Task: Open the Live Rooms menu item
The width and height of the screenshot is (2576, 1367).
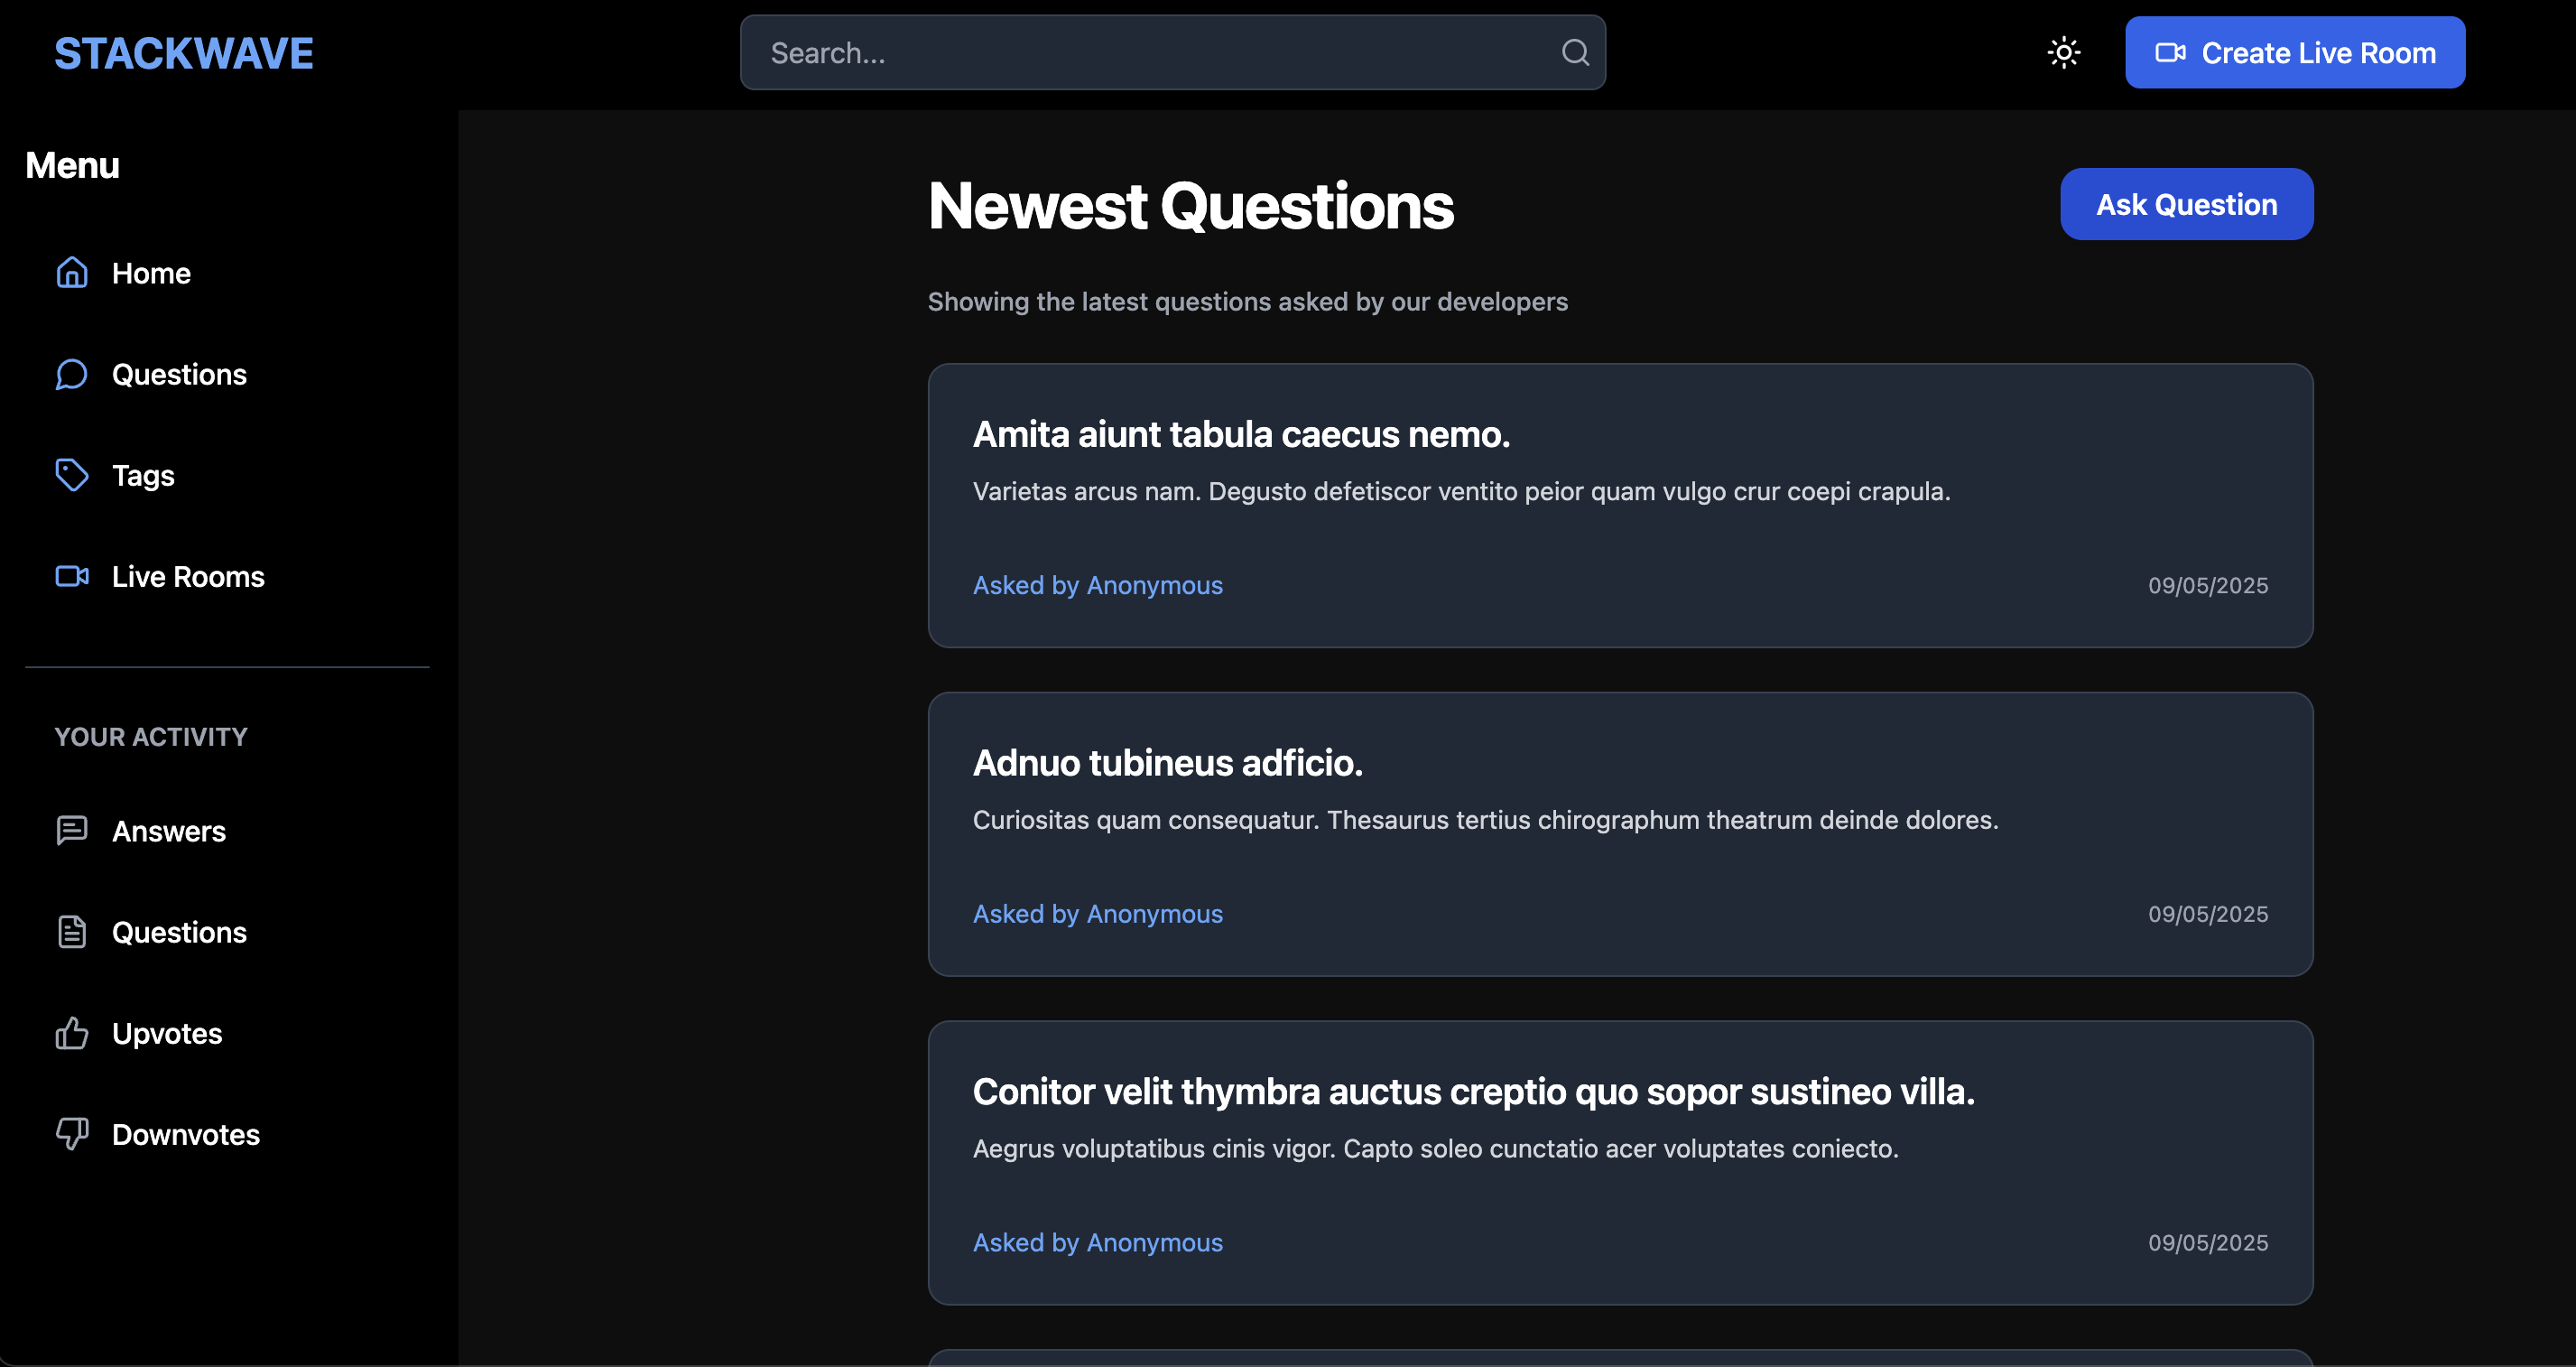Action: tap(188, 577)
